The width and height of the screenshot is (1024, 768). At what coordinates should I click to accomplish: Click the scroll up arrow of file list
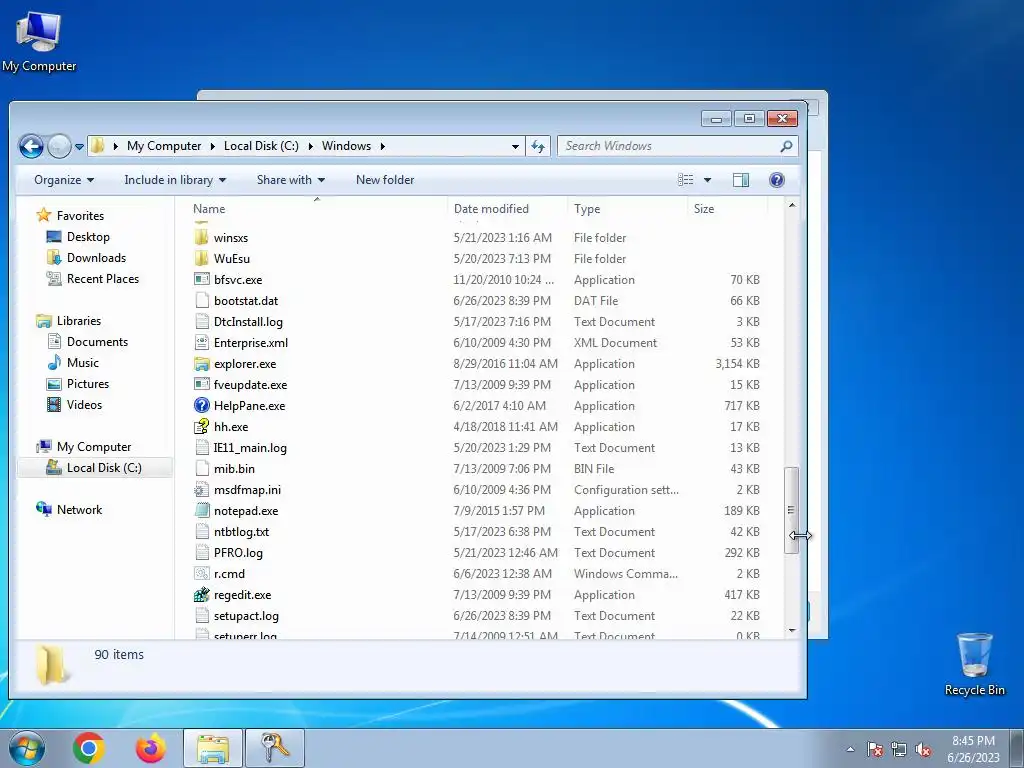tap(792, 206)
